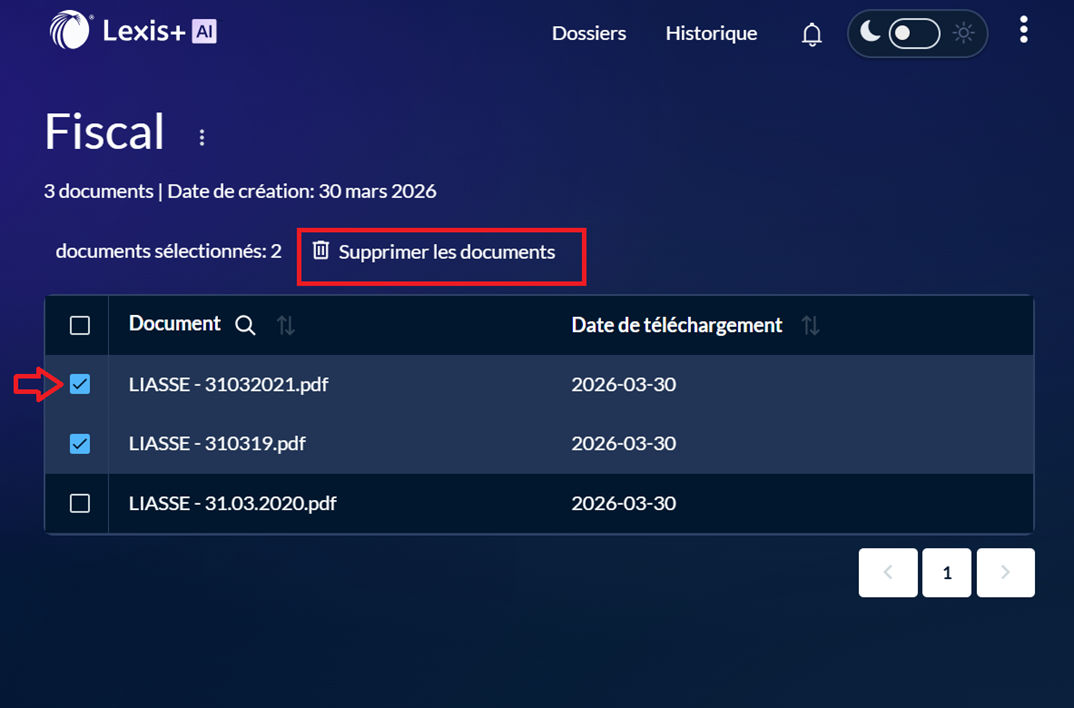Open the notifications bell
This screenshot has width=1074, height=708.
pos(812,35)
